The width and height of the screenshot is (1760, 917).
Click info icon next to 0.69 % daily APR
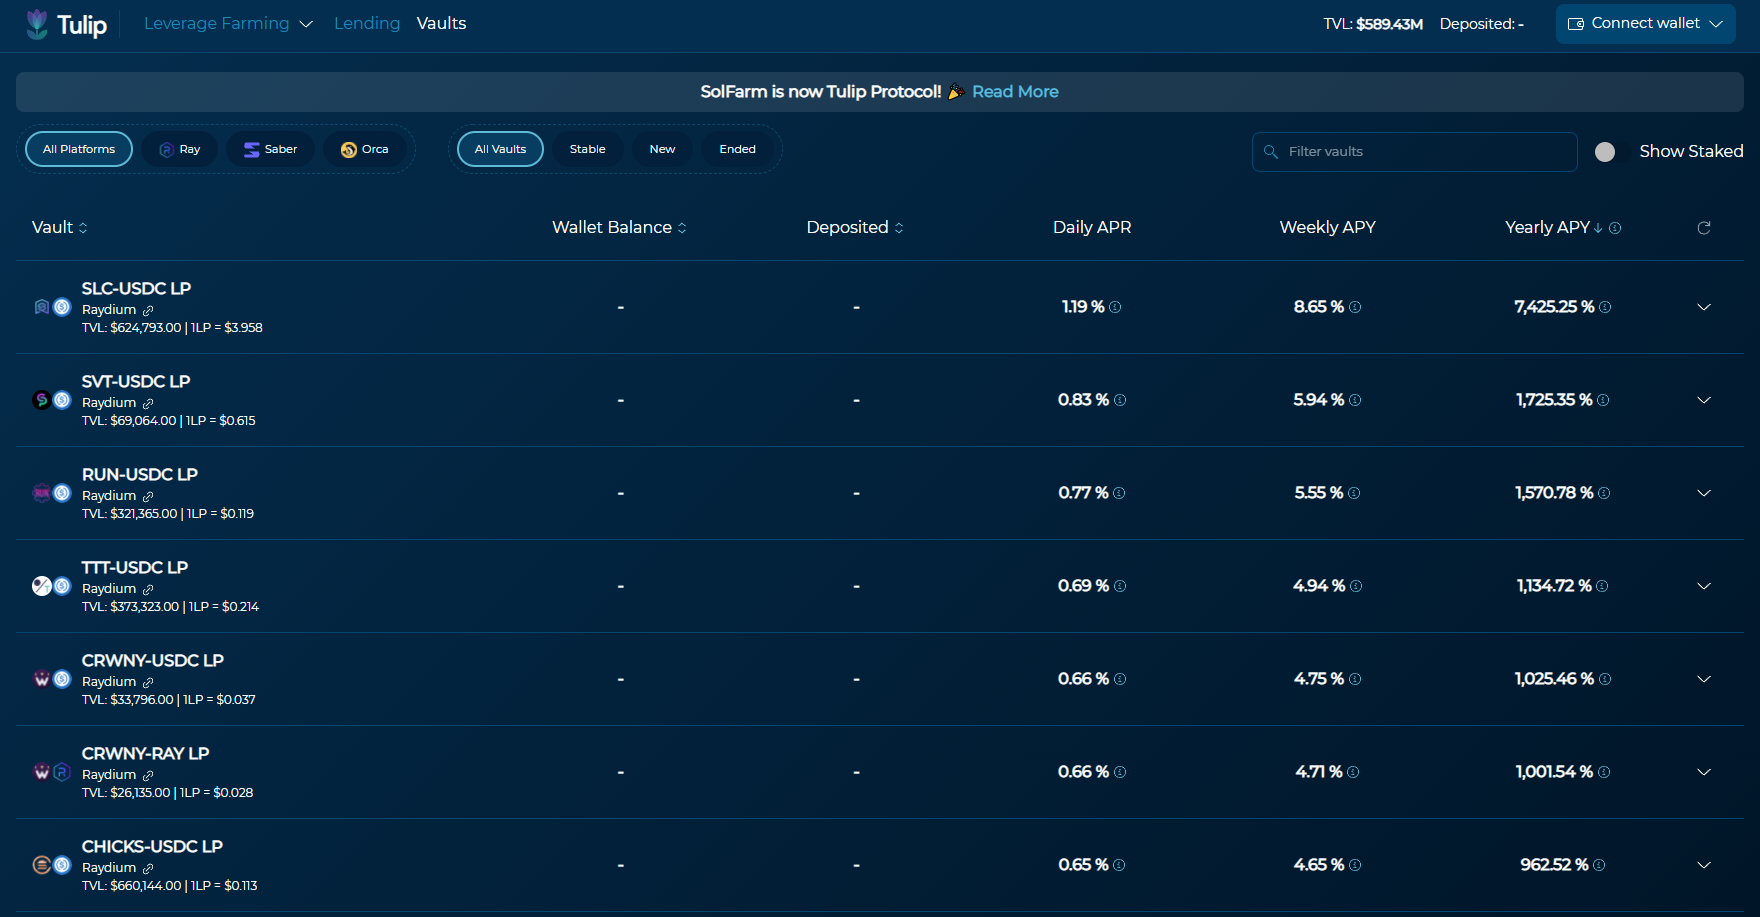(1120, 586)
